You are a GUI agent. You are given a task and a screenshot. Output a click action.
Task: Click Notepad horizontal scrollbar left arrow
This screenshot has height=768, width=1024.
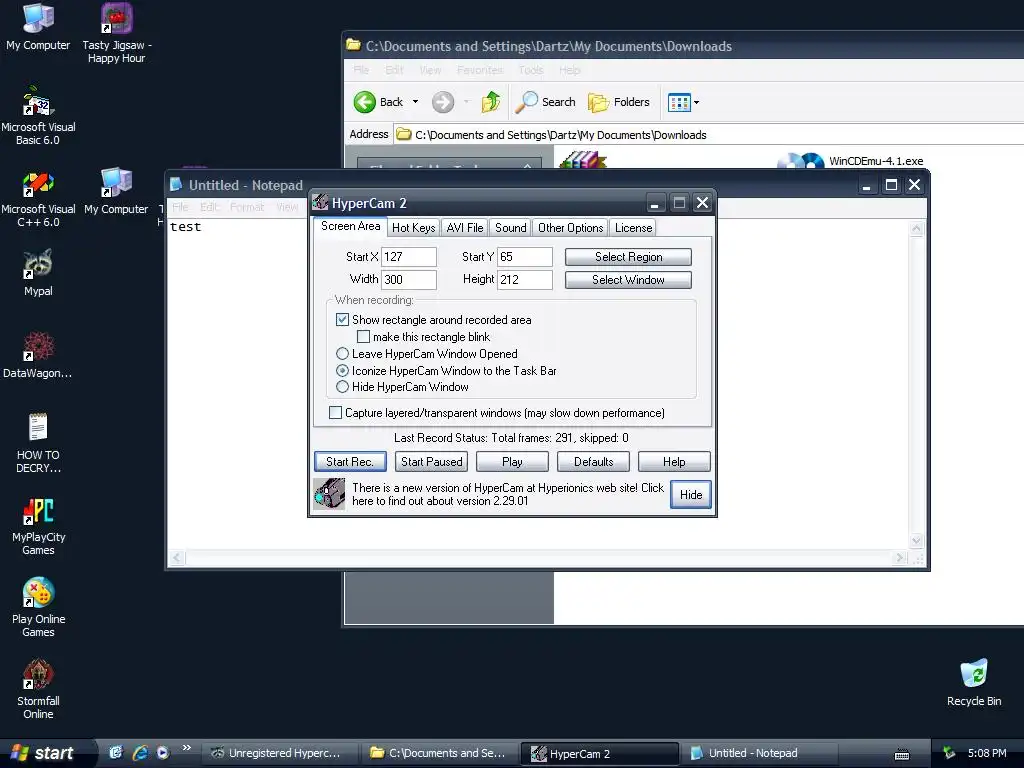(x=178, y=558)
